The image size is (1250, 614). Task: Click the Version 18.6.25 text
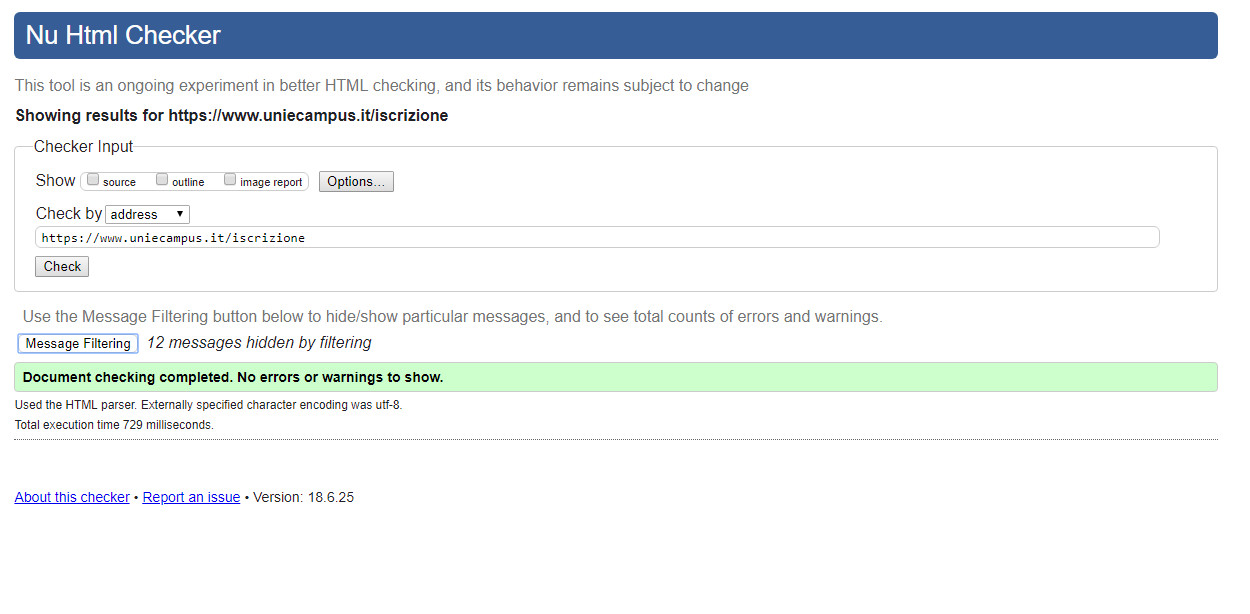coord(303,497)
